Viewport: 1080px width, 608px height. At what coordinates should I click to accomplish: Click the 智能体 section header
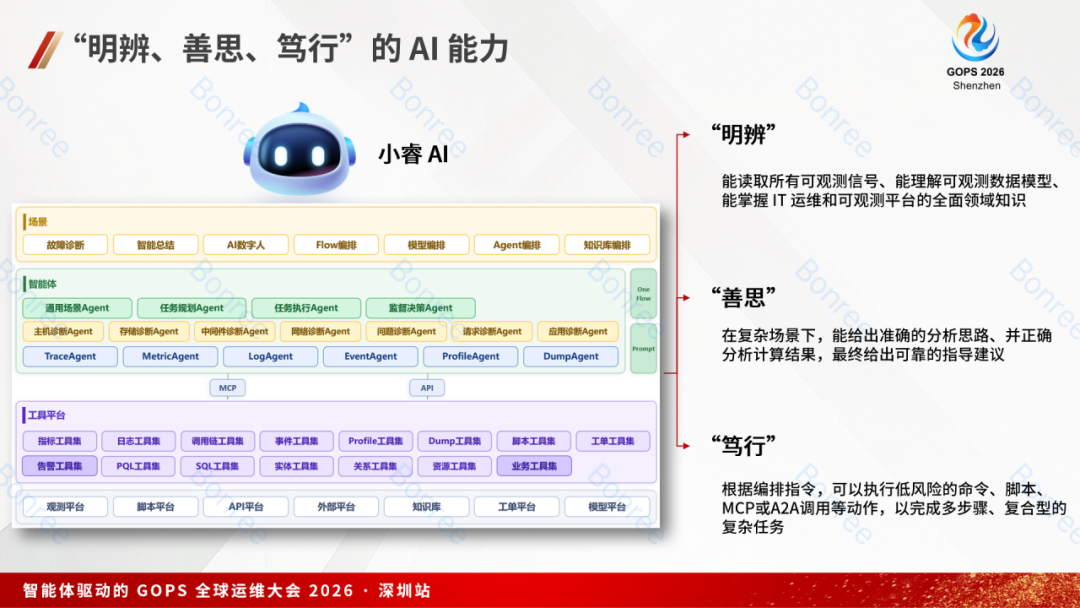pyautogui.click(x=43, y=284)
